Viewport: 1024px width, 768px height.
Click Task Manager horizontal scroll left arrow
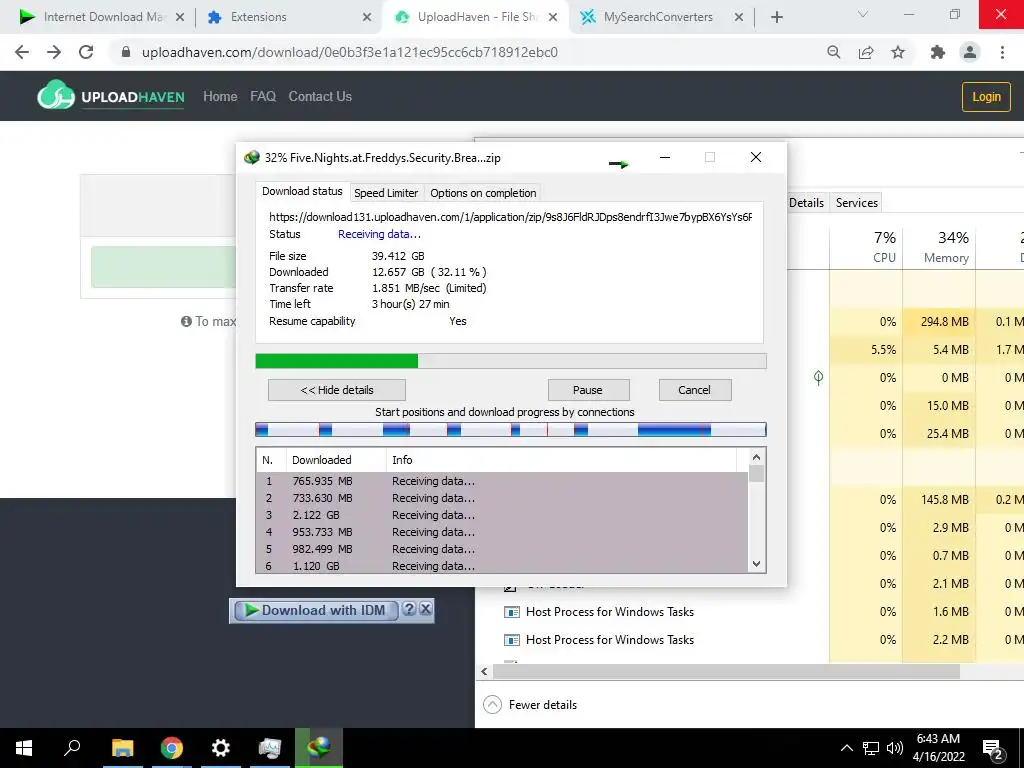click(484, 671)
